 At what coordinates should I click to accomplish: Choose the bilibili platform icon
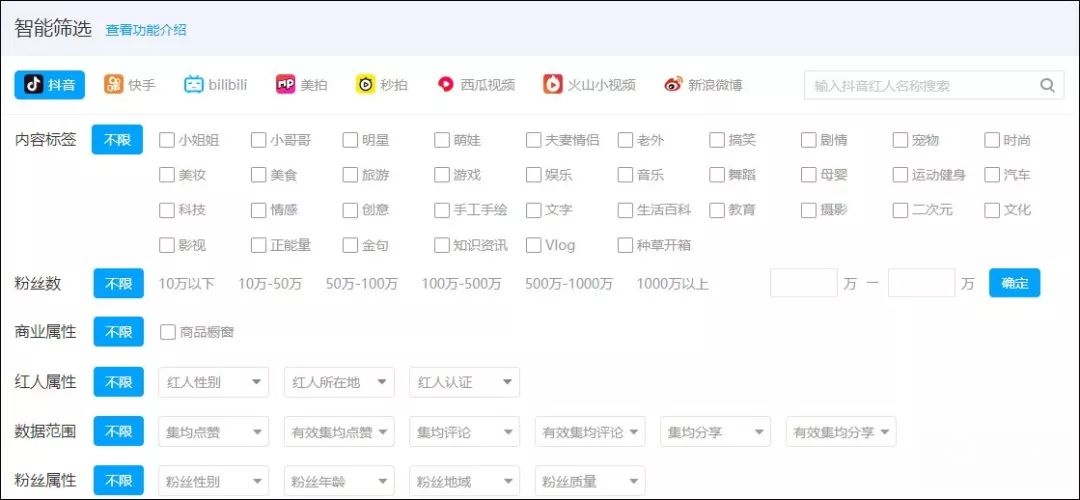coord(193,85)
